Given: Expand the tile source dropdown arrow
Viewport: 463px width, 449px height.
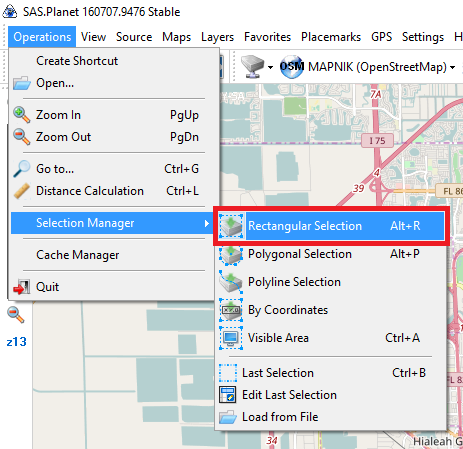Looking at the screenshot, I should coord(270,67).
